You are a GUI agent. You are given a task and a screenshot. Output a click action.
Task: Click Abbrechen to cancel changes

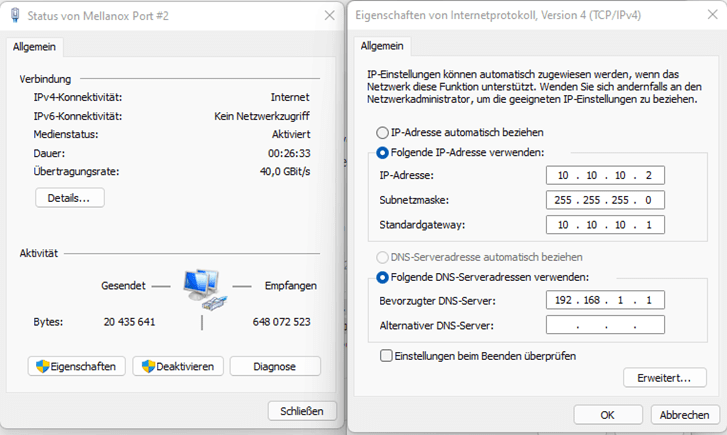click(x=685, y=415)
